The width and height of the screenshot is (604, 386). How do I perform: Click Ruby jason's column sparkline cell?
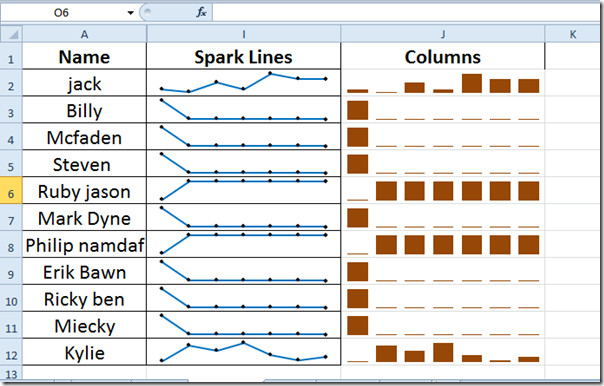[443, 191]
